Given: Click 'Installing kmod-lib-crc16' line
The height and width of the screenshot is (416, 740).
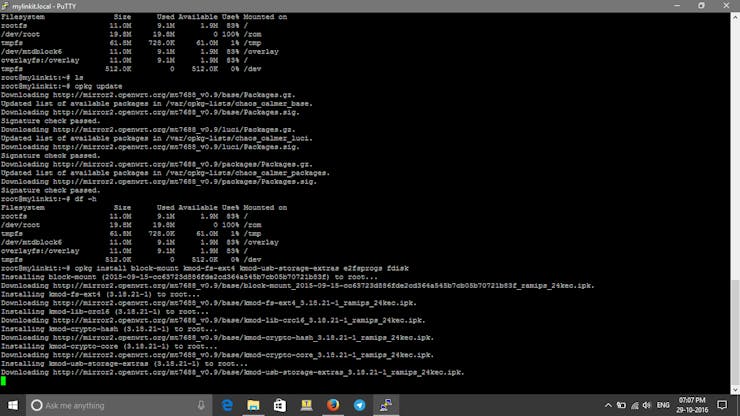Looking at the screenshot, I should (x=105, y=312).
